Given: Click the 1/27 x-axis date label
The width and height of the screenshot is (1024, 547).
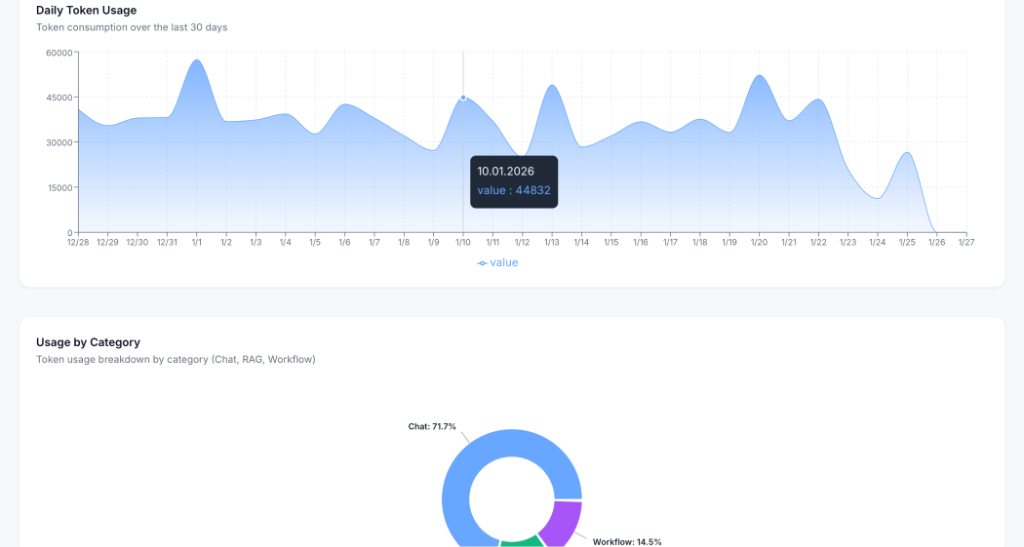Looking at the screenshot, I should pos(966,242).
